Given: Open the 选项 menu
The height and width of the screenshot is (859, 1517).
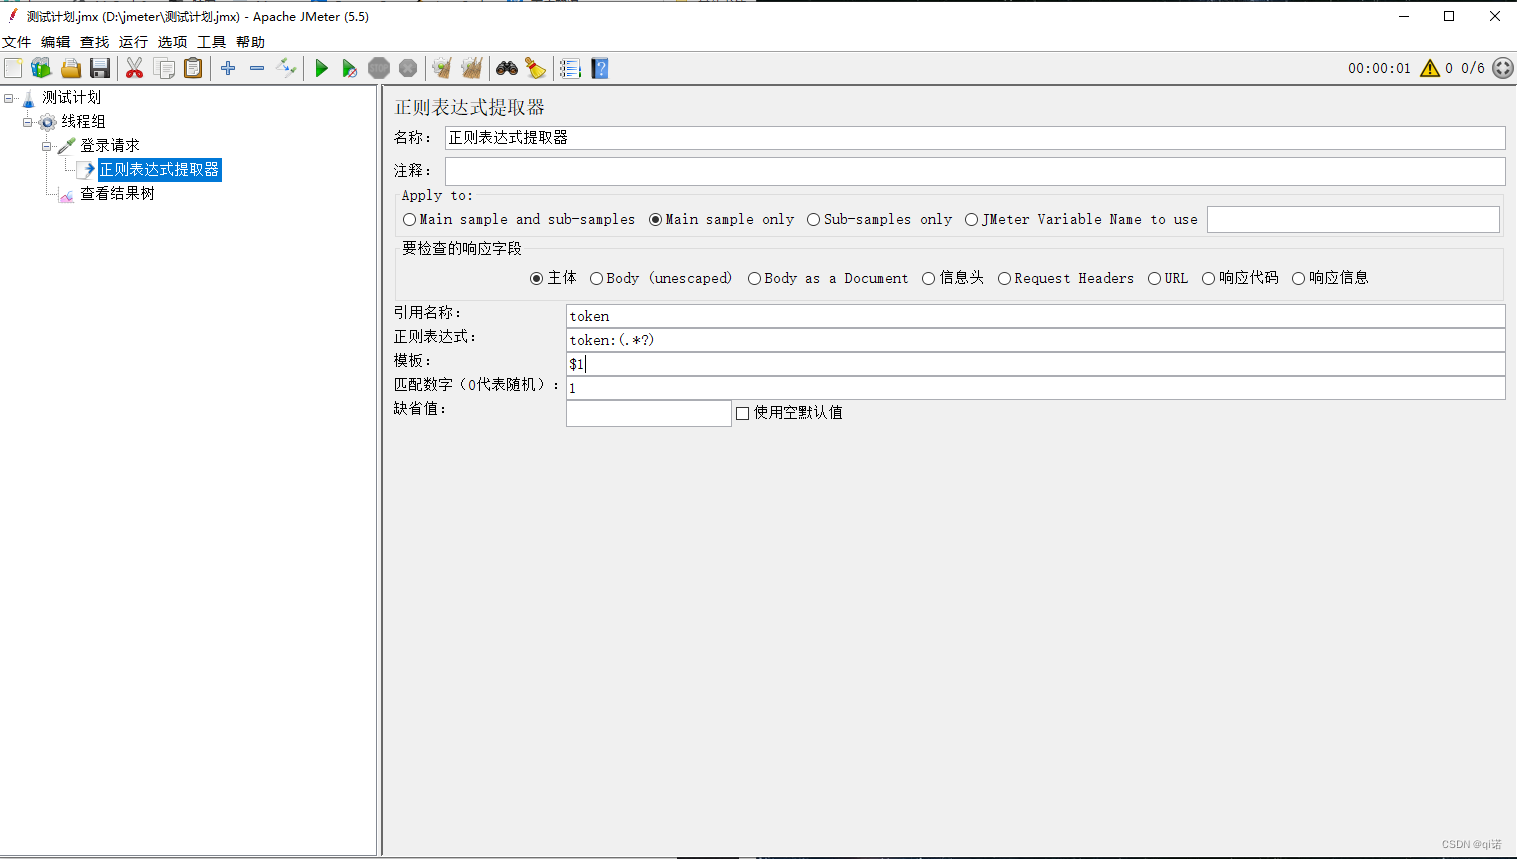Looking at the screenshot, I should (x=172, y=42).
